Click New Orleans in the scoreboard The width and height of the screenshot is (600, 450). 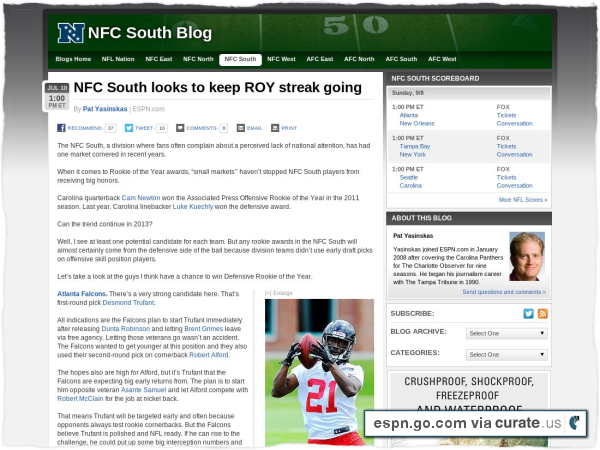pos(417,124)
